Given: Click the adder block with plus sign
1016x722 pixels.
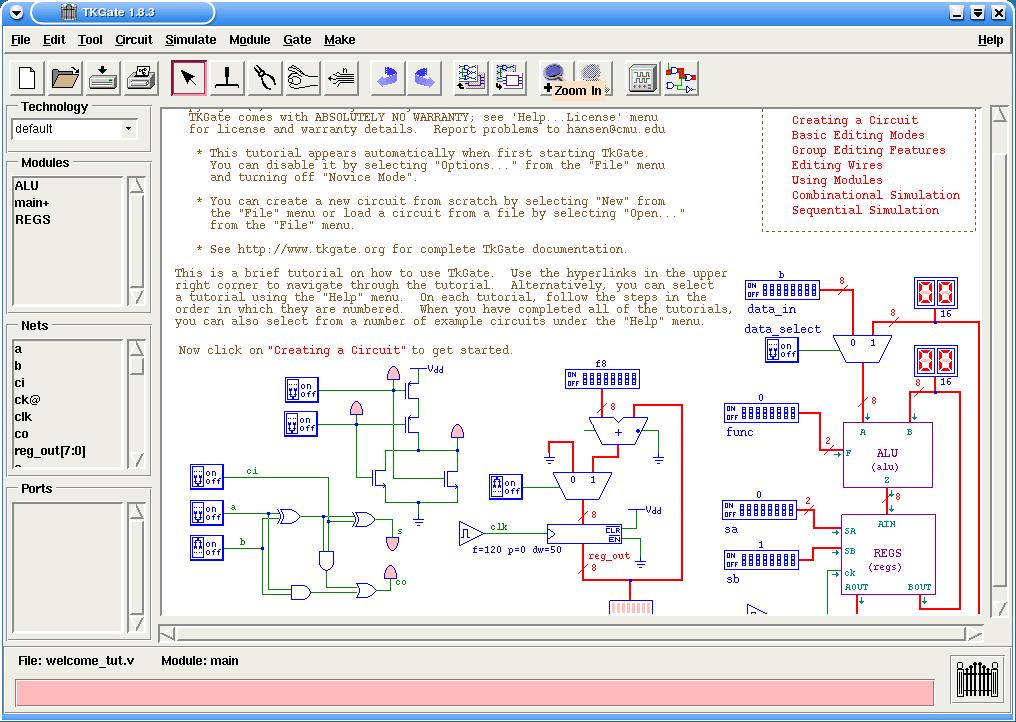Looking at the screenshot, I should click(x=619, y=430).
